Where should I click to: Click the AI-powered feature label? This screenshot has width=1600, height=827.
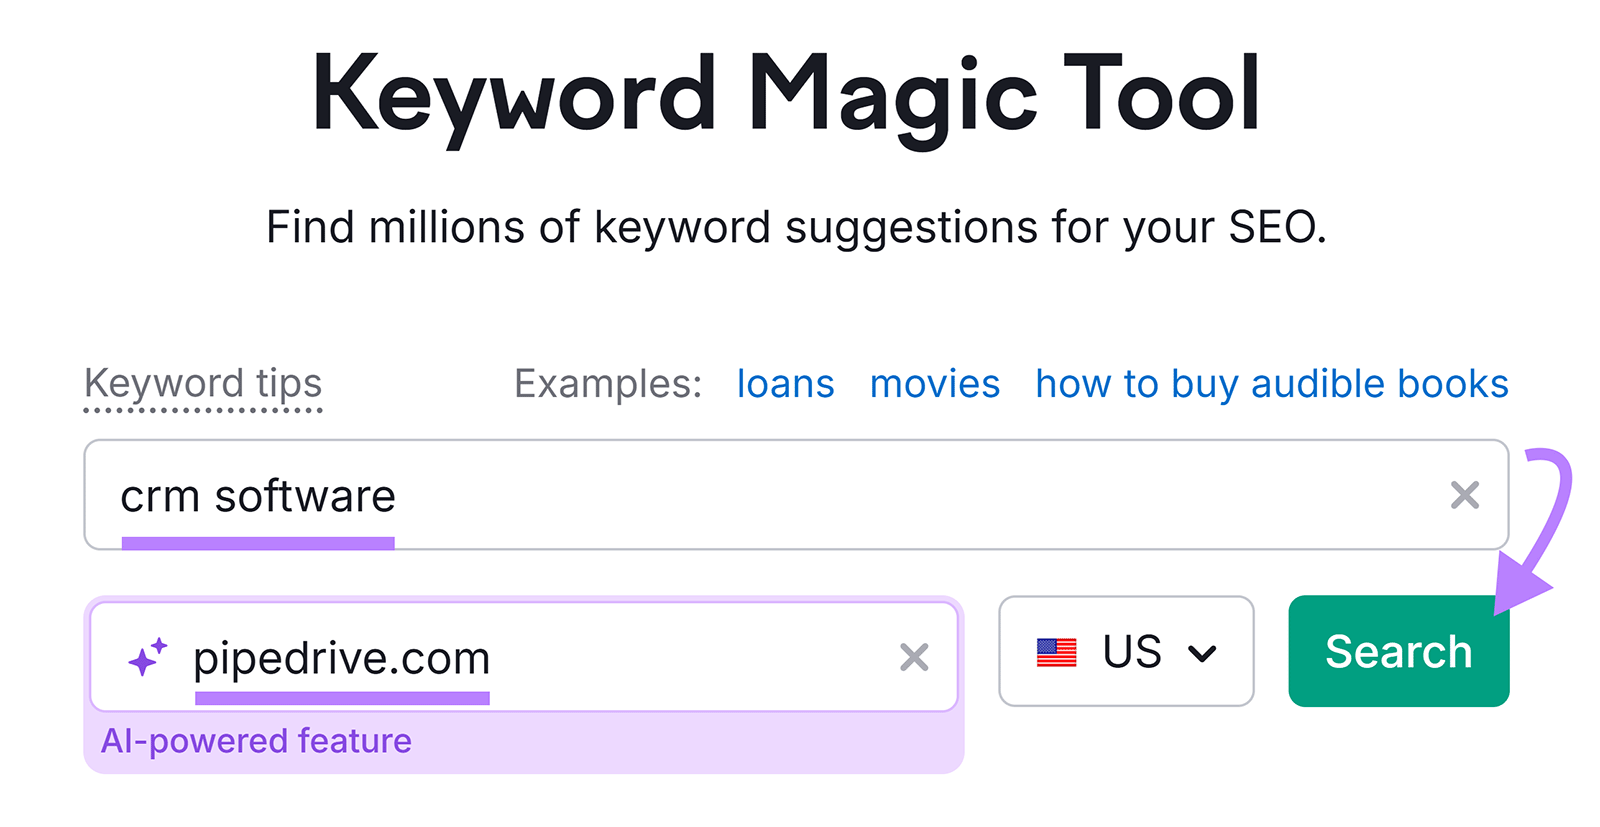[x=256, y=741]
